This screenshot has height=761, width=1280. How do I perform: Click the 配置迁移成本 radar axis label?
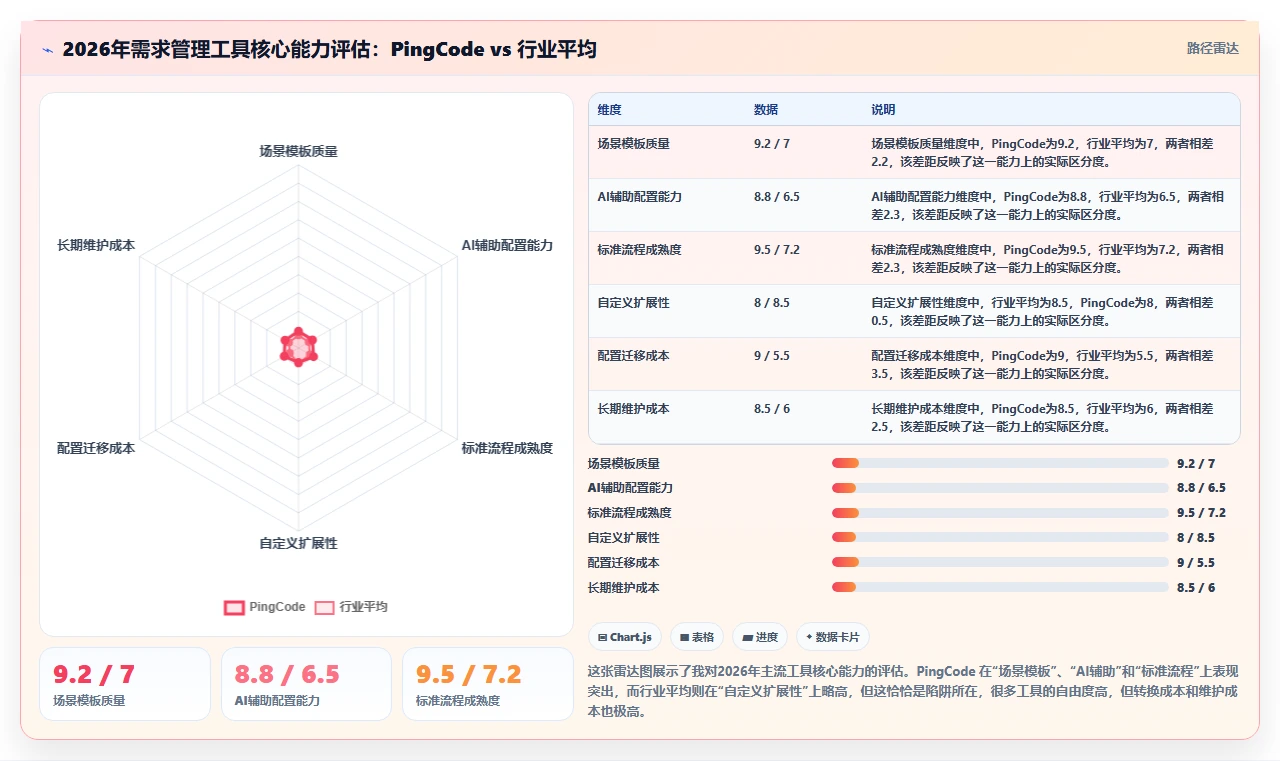tap(96, 448)
